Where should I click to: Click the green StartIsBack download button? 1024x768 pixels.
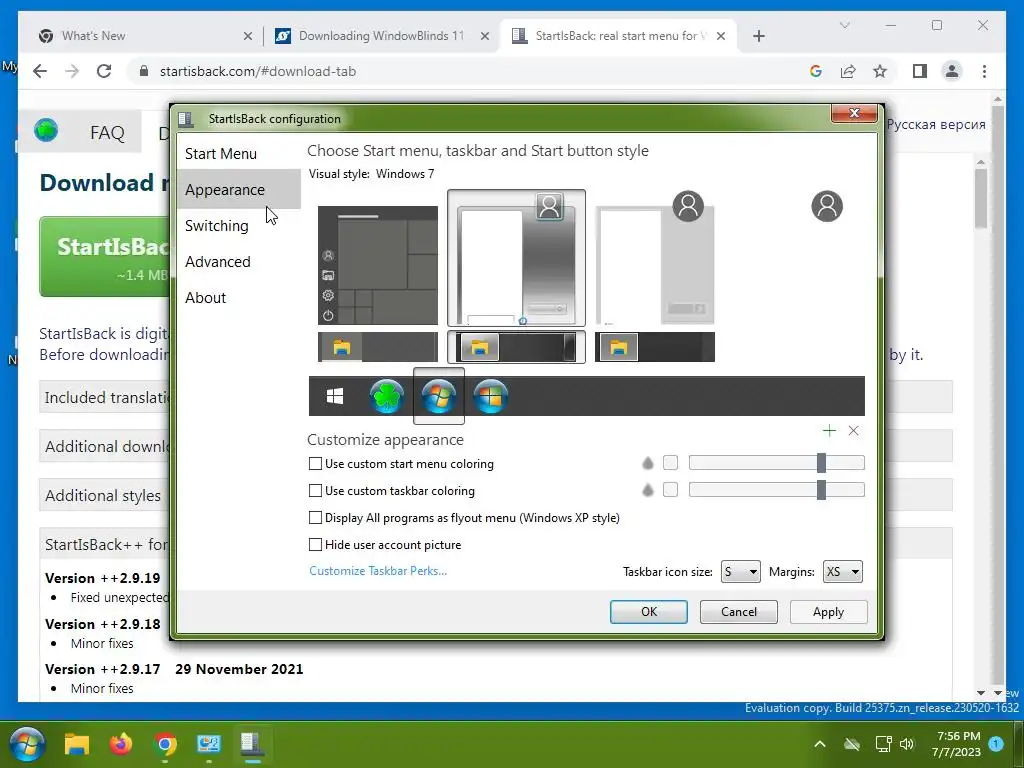click(104, 257)
